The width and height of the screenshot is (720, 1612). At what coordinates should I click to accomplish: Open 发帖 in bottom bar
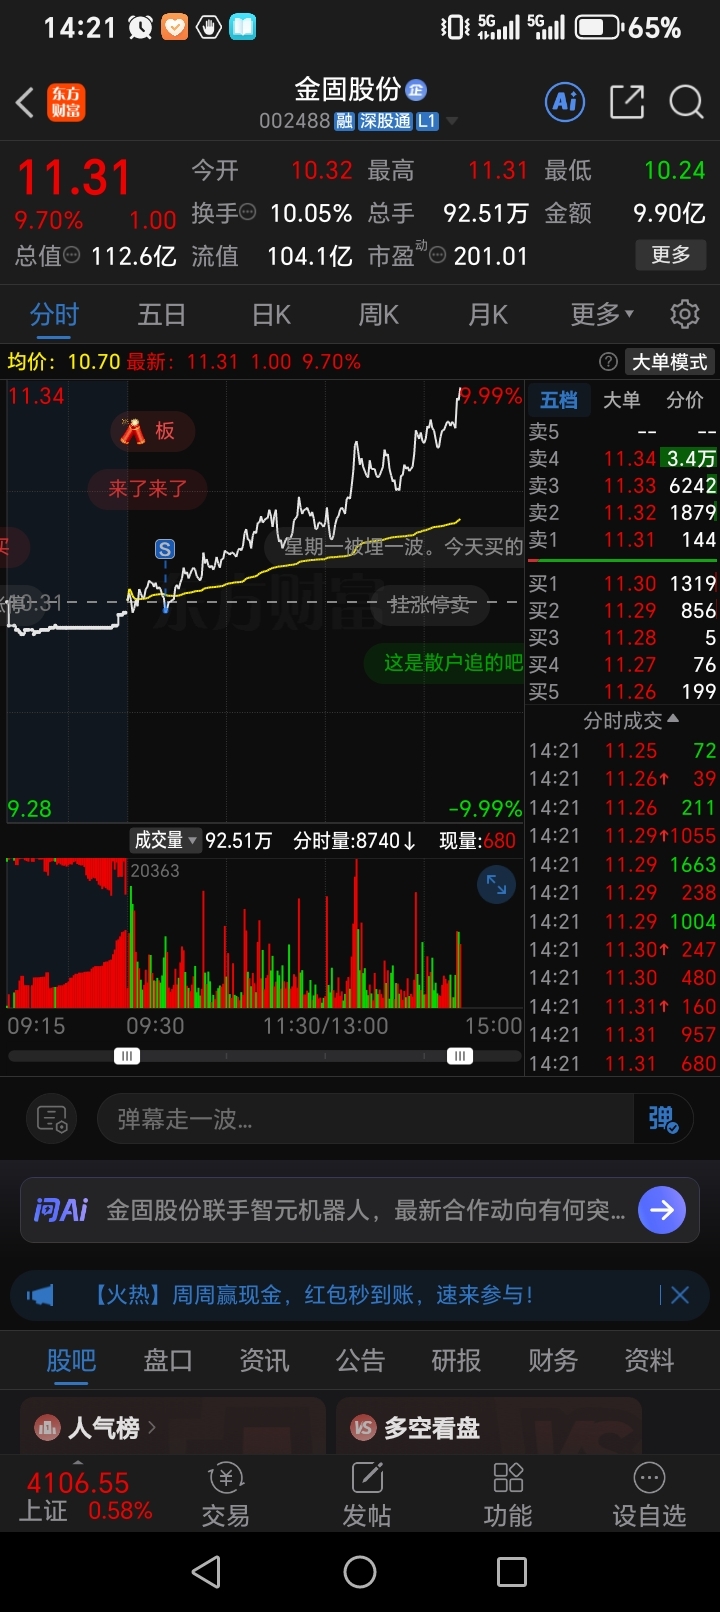pos(367,1495)
